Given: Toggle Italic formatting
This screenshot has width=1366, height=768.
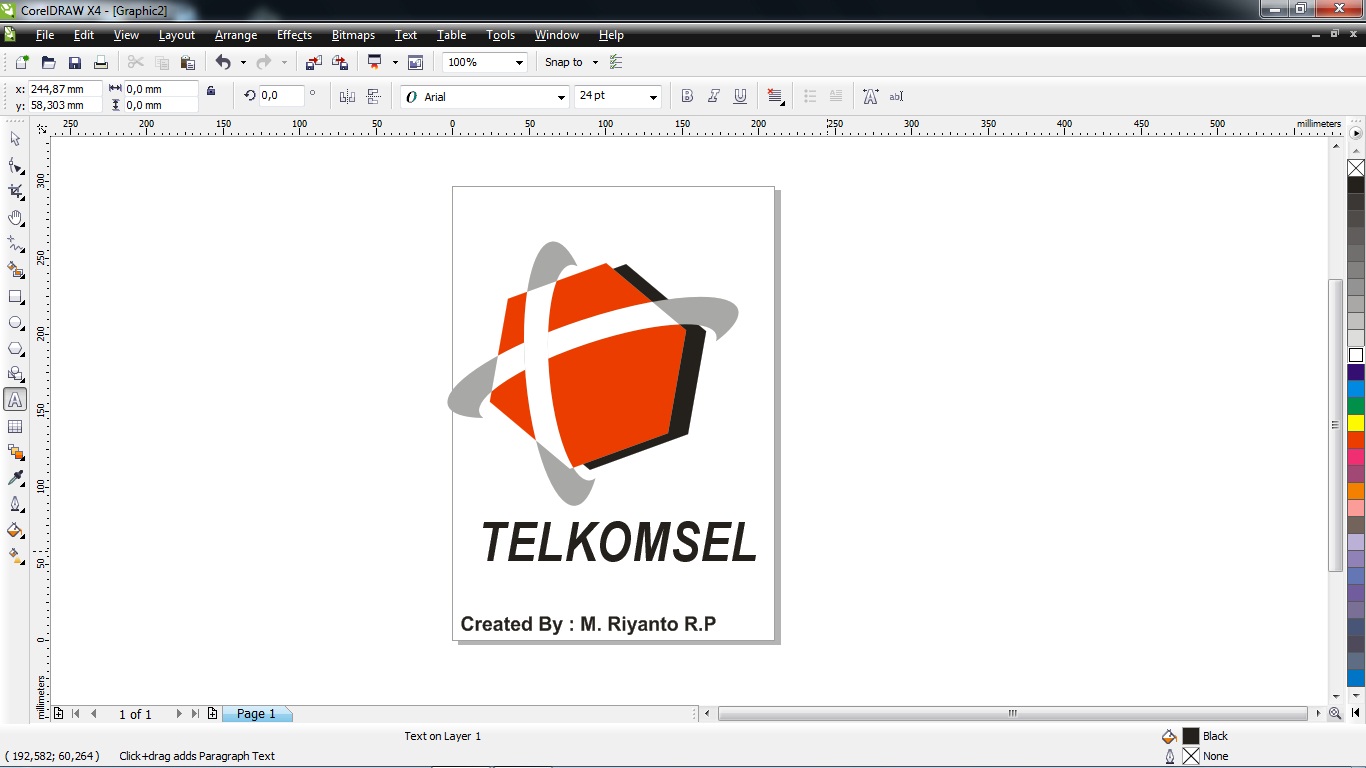Looking at the screenshot, I should (713, 96).
